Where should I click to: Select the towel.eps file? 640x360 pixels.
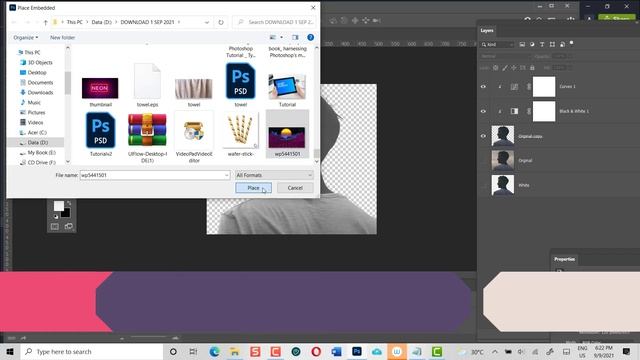click(147, 85)
